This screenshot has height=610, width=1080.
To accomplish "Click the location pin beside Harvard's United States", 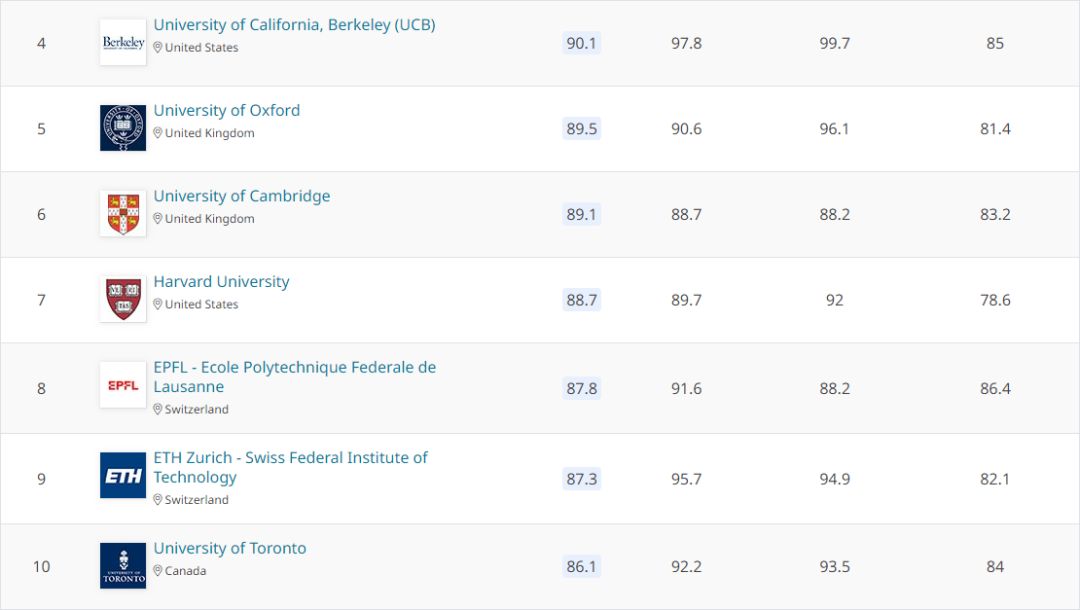I will (x=158, y=304).
